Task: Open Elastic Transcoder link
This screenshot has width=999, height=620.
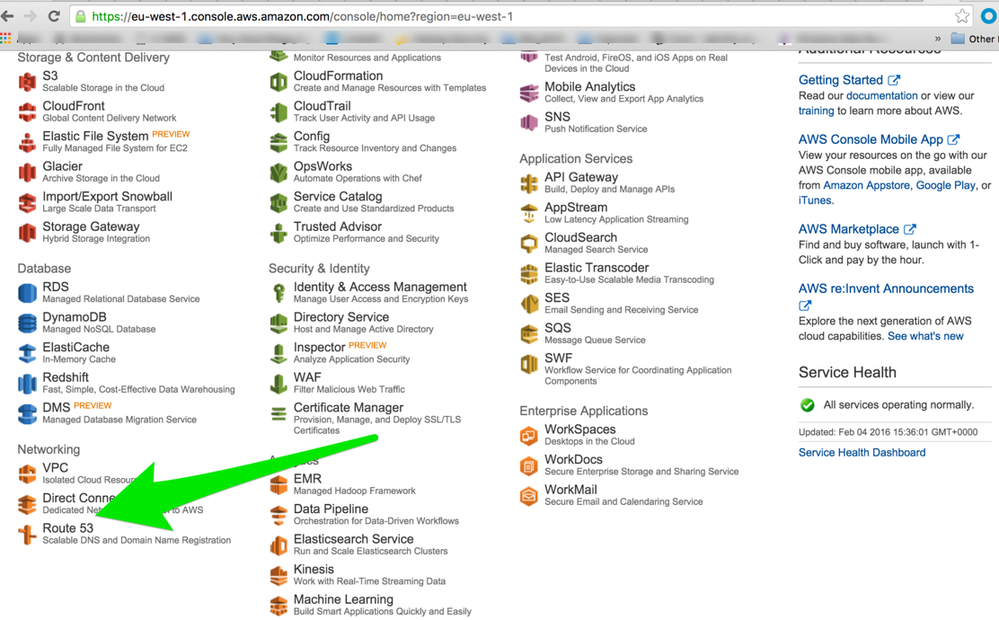Action: click(x=596, y=268)
